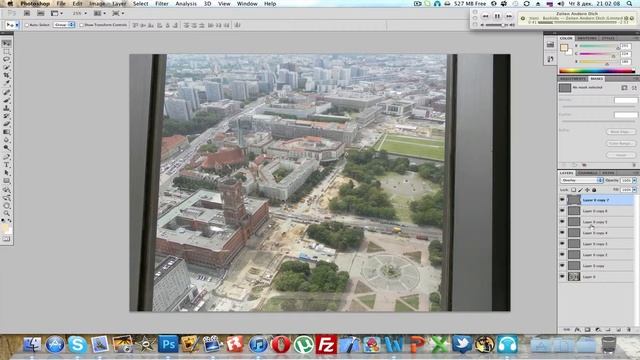Select the Quick Selection tool
The width and height of the screenshot is (640, 360).
7,68
